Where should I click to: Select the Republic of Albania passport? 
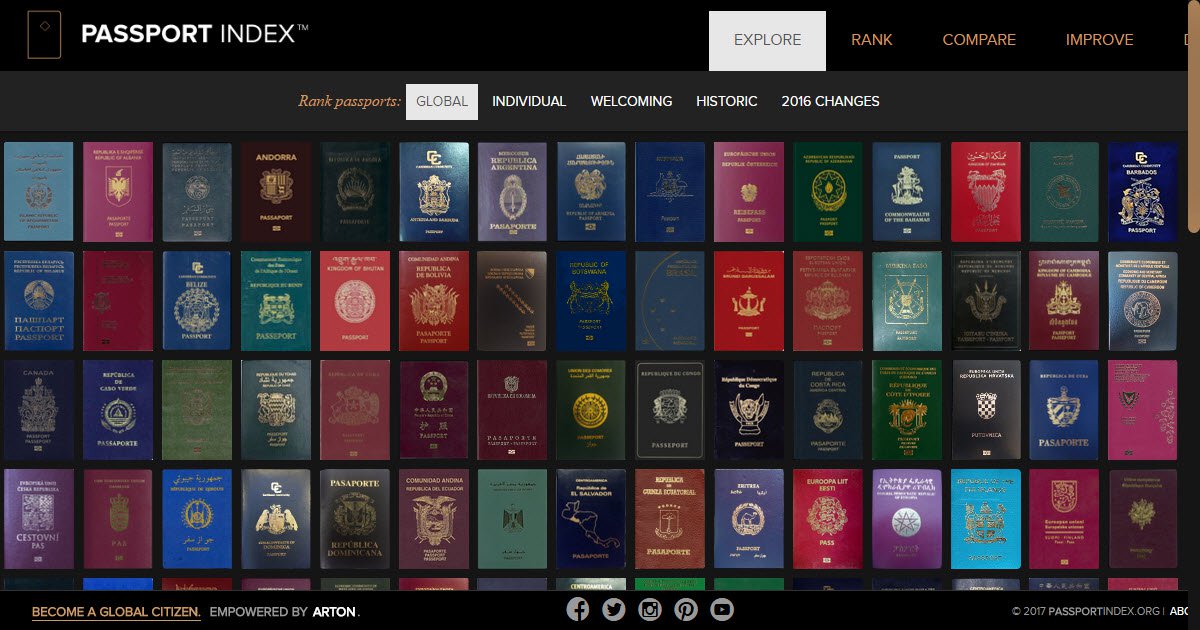click(x=118, y=192)
